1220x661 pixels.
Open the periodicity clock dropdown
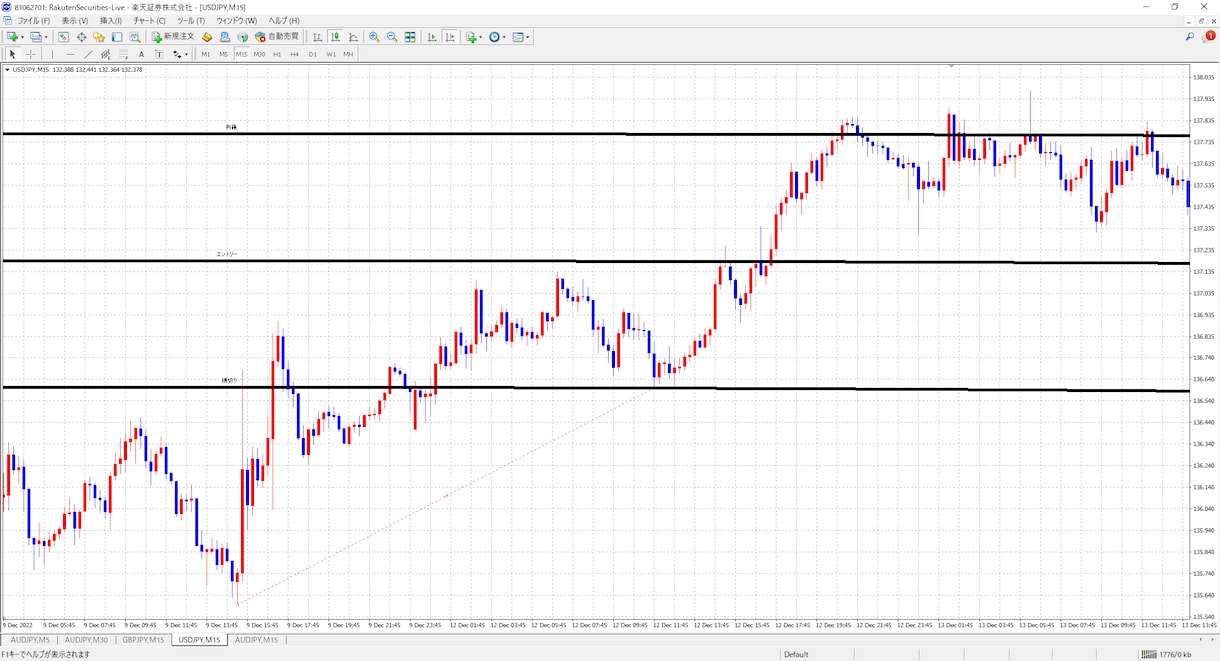point(498,37)
